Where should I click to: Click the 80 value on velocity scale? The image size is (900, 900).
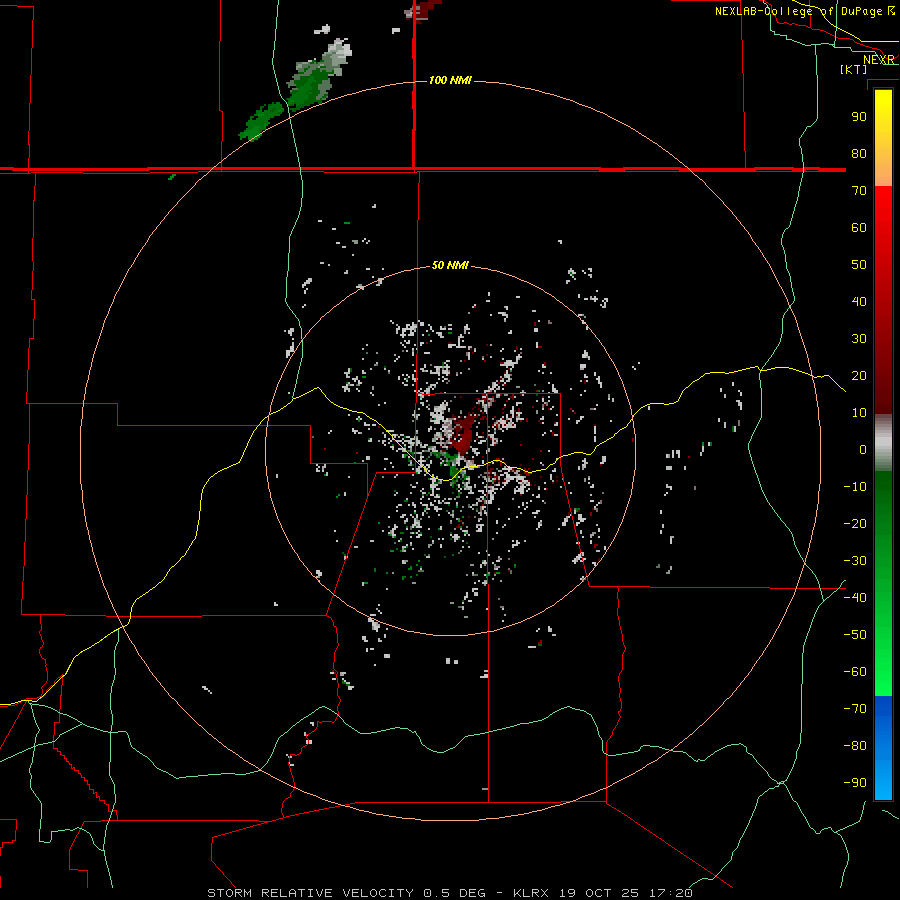859,153
